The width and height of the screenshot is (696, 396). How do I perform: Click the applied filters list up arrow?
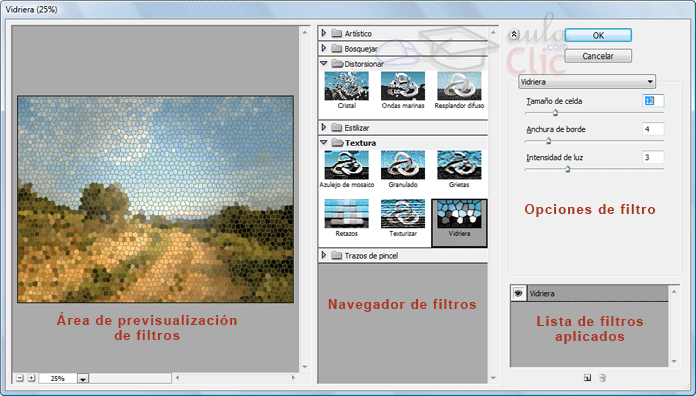pyautogui.click(x=674, y=291)
